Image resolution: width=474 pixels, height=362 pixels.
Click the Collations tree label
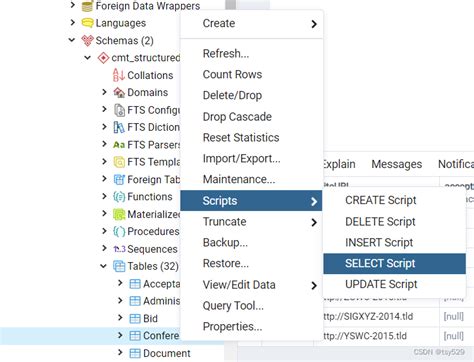point(150,75)
